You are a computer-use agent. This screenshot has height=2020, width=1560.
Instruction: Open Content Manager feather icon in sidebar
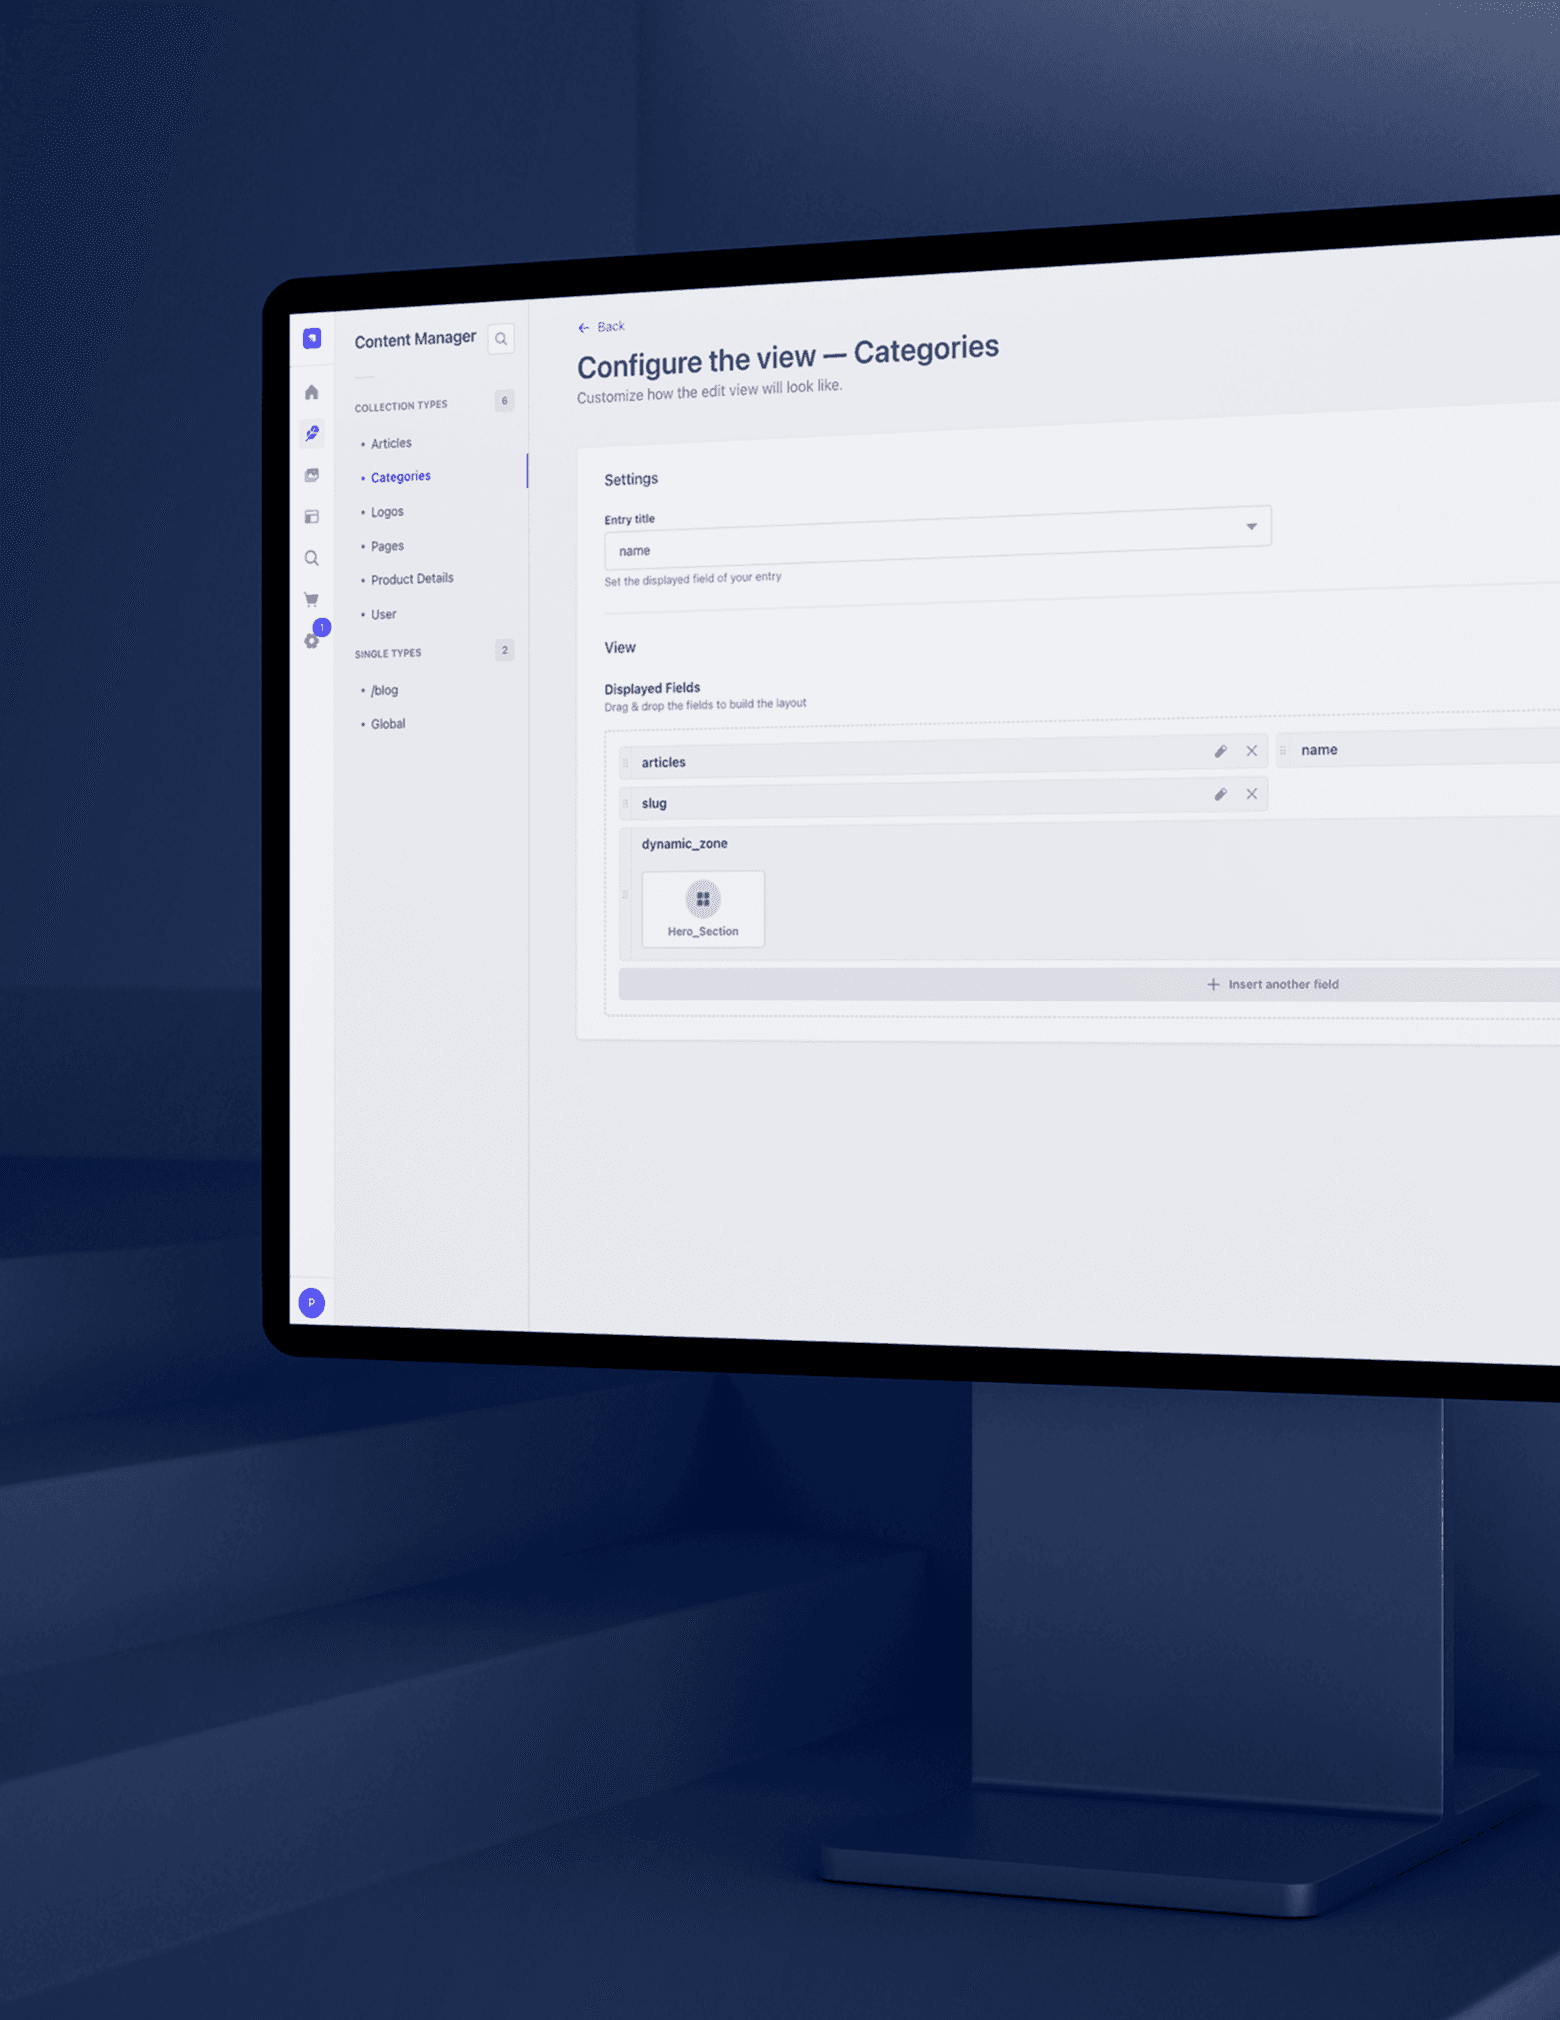(x=312, y=433)
